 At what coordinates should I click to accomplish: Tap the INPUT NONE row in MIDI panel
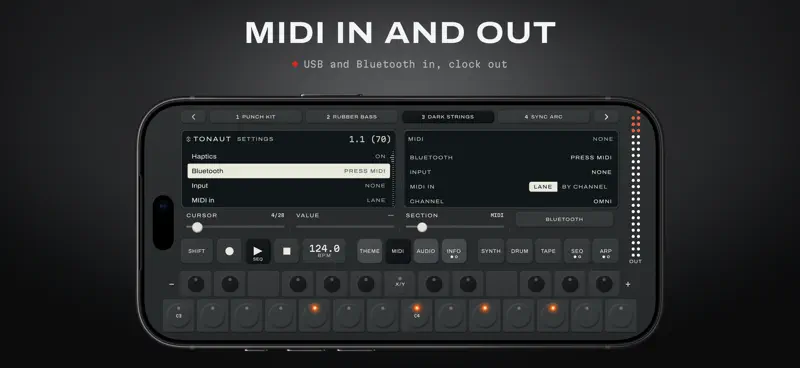pyautogui.click(x=511, y=172)
